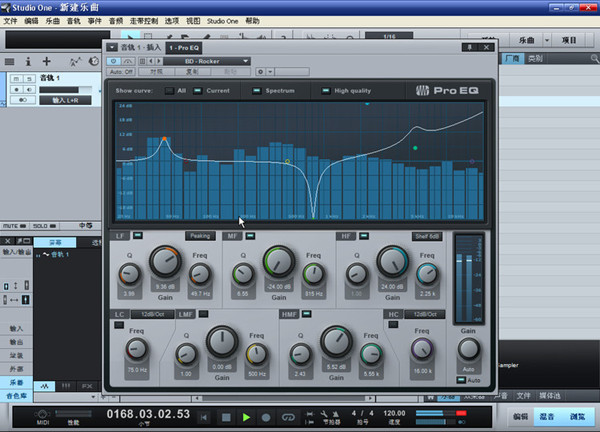The height and width of the screenshot is (432, 600).
Task: Toggle the Loop button in transport bar
Action: [289, 416]
